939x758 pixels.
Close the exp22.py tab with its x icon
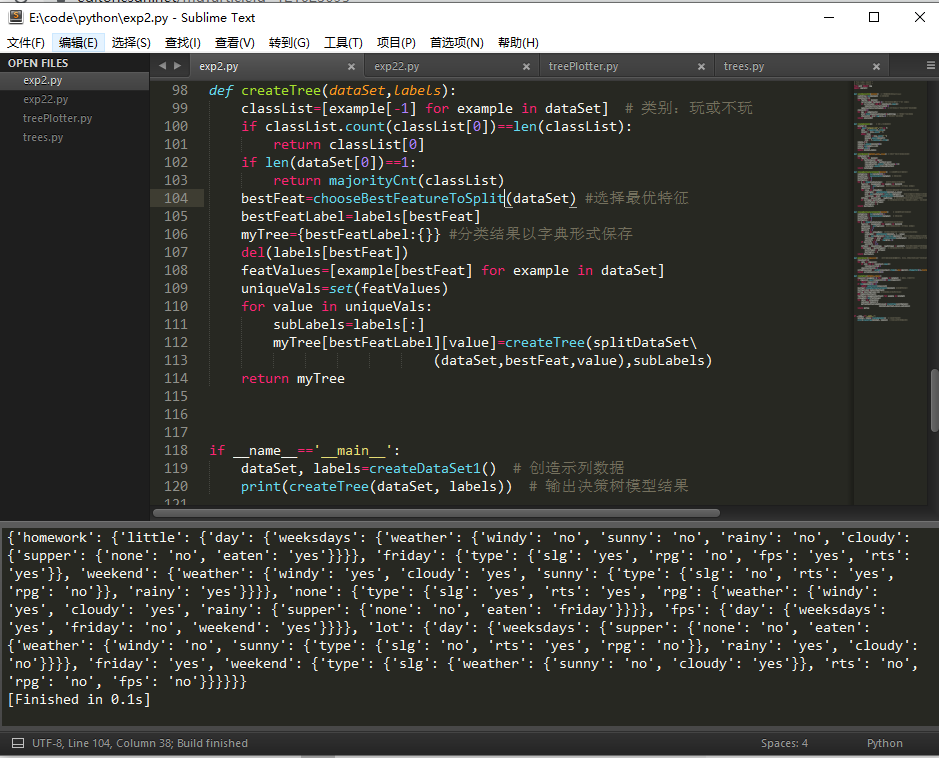coord(526,65)
